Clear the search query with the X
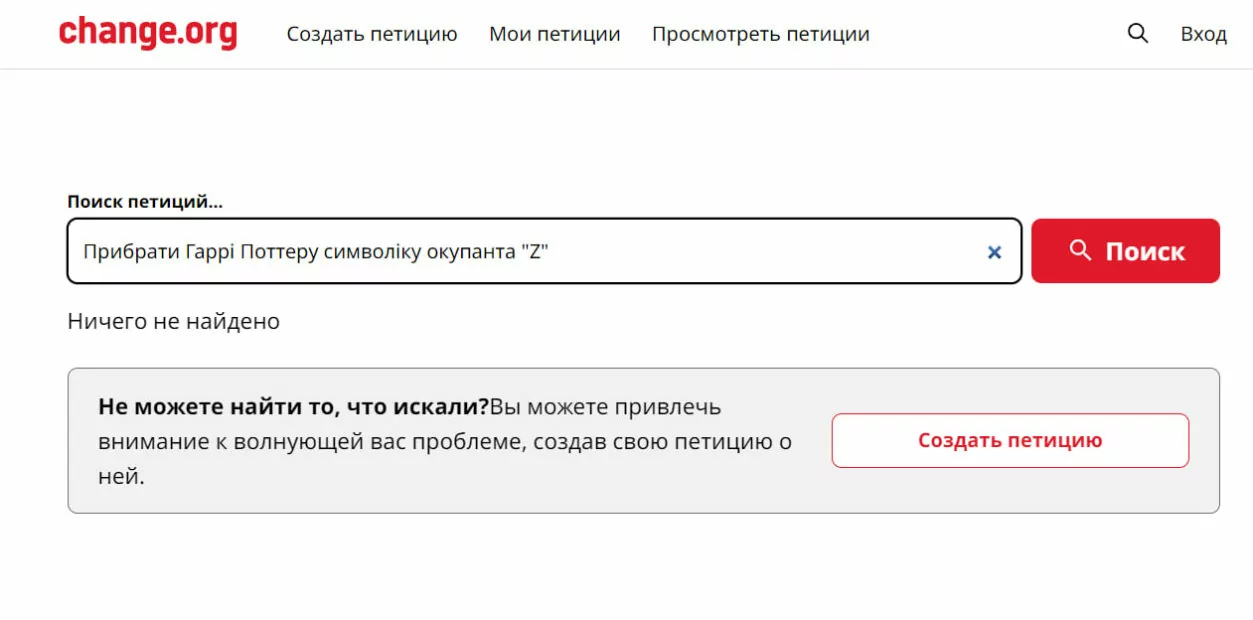This screenshot has width=1253, height=620. pyautogui.click(x=994, y=253)
